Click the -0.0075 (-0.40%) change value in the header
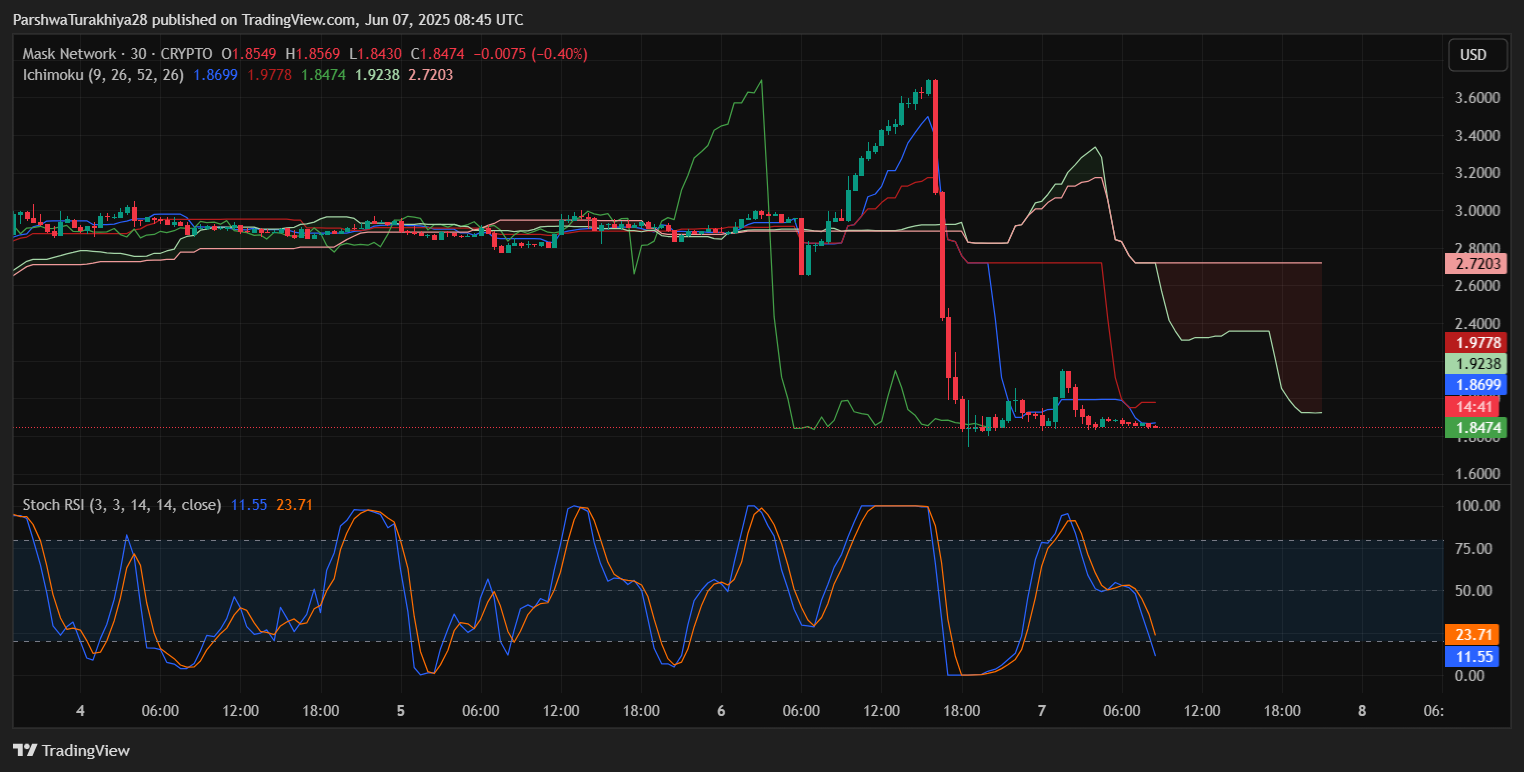The height and width of the screenshot is (772, 1524). (531, 54)
